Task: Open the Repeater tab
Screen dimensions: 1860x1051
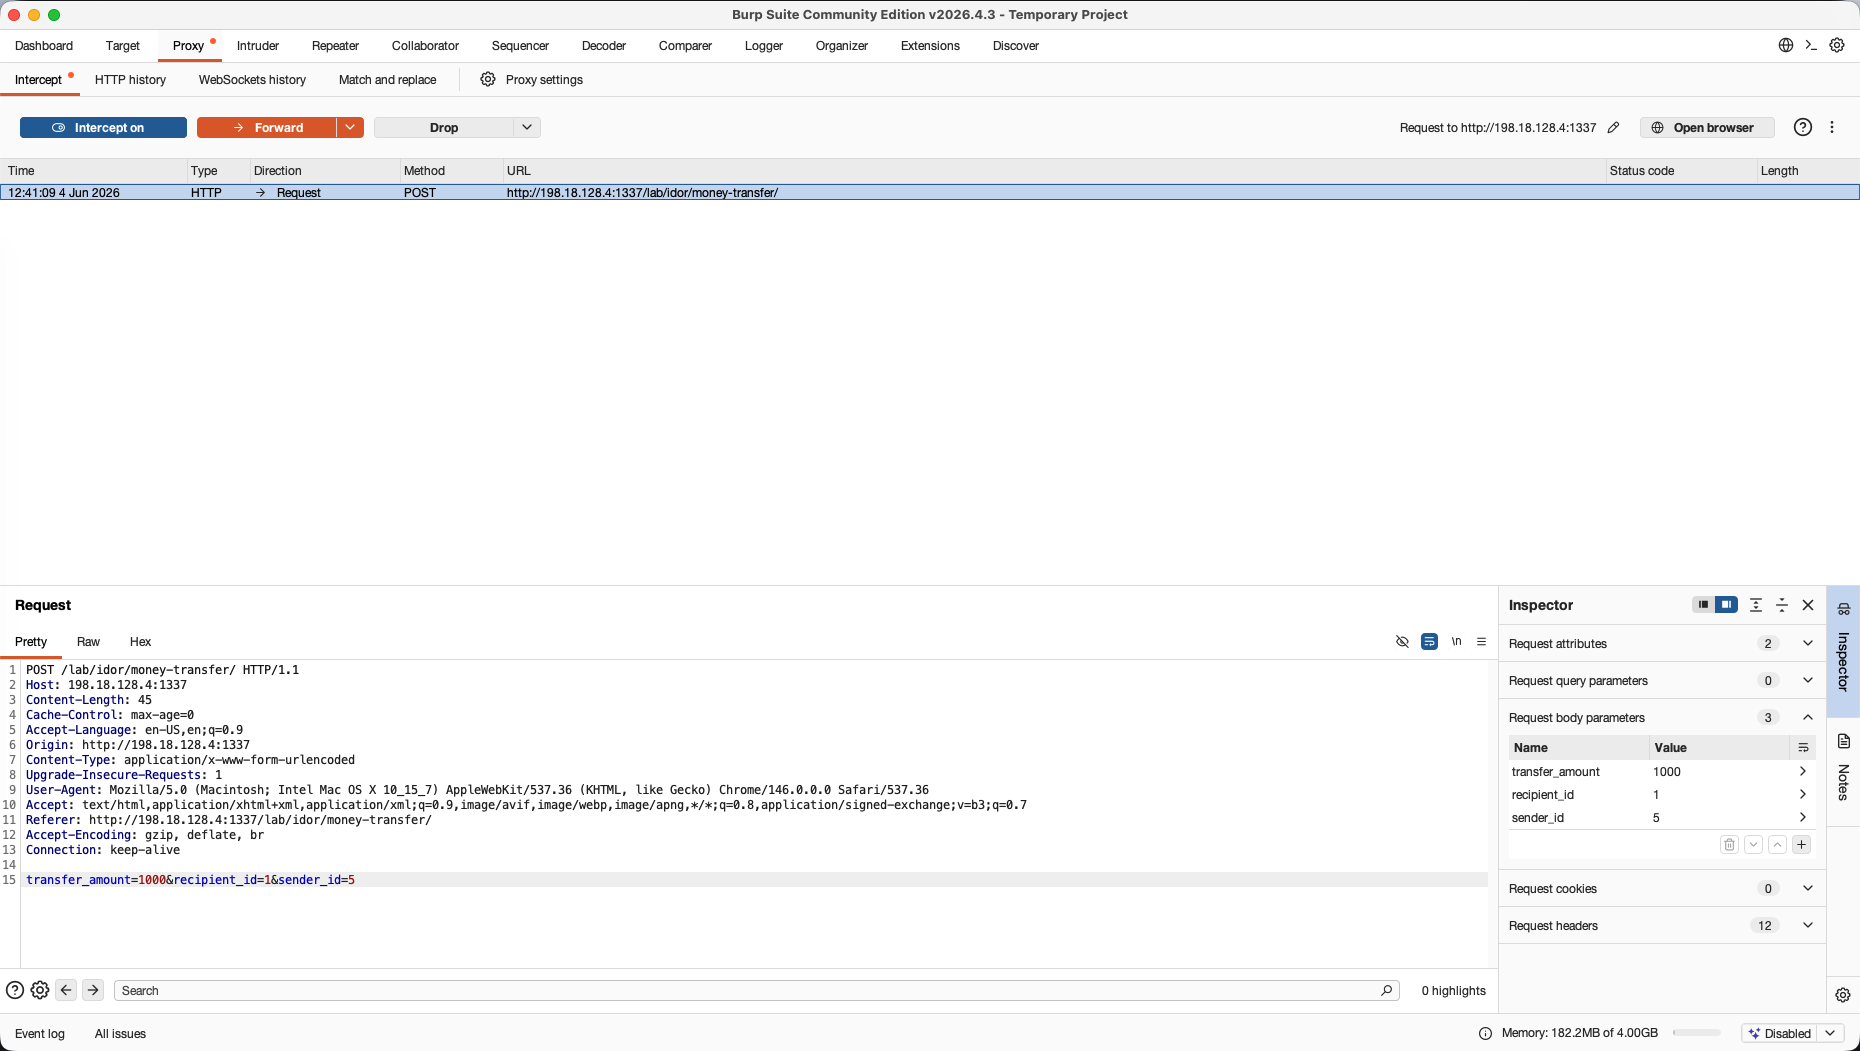Action: pyautogui.click(x=335, y=46)
